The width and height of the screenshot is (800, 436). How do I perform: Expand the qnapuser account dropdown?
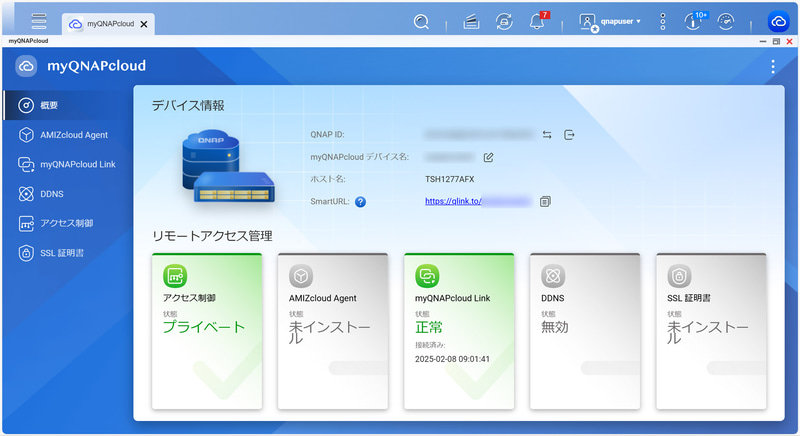[x=620, y=21]
